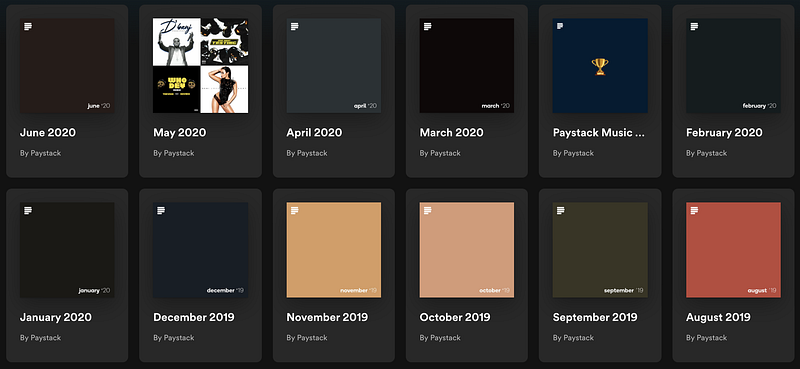This screenshot has width=800, height=369.
Task: Click the 'march '20' cover label
Action: (x=495, y=106)
